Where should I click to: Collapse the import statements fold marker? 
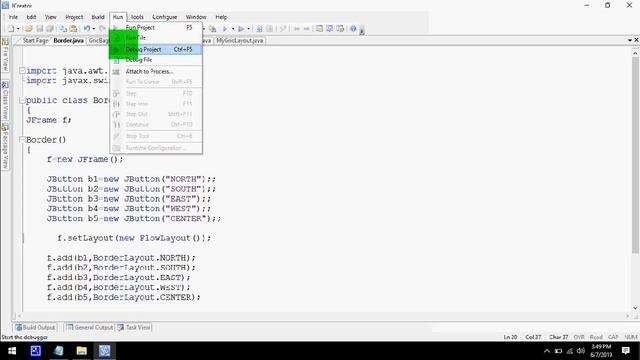click(22, 71)
